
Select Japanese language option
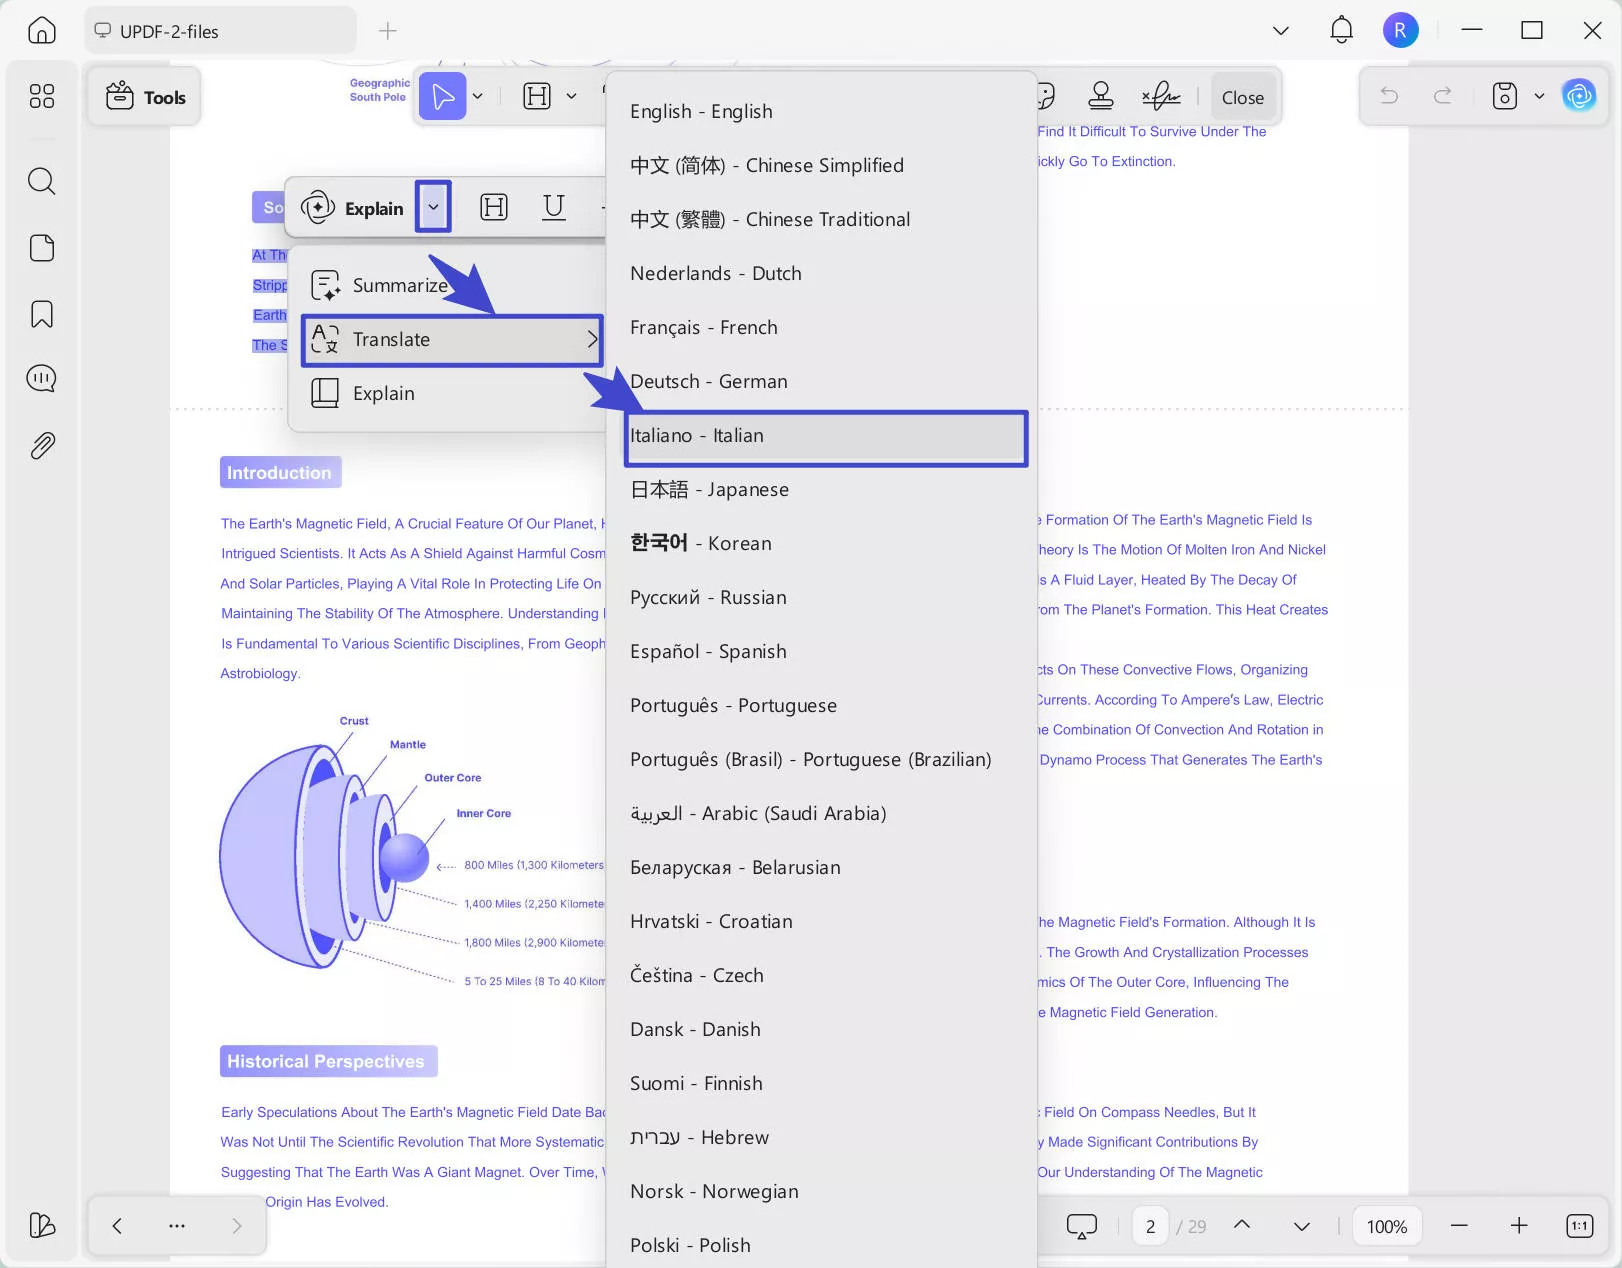point(821,489)
